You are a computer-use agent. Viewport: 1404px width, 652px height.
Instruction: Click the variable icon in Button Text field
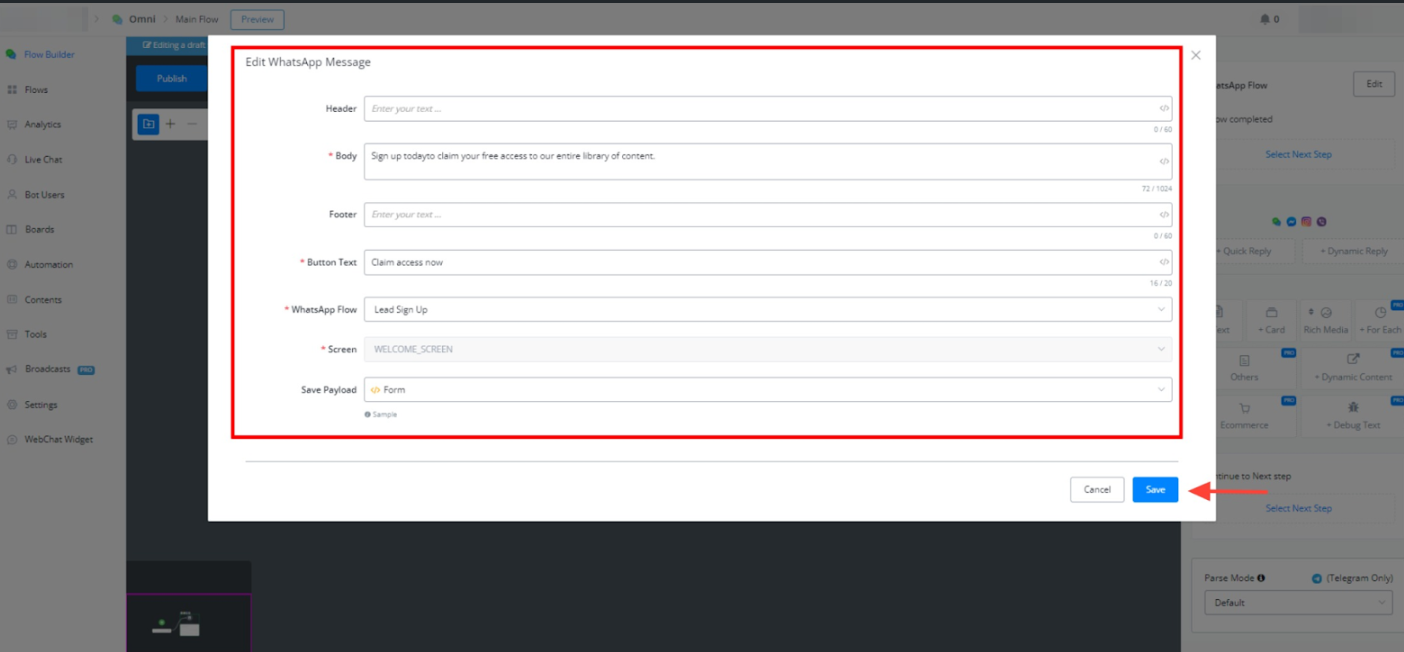1164,262
